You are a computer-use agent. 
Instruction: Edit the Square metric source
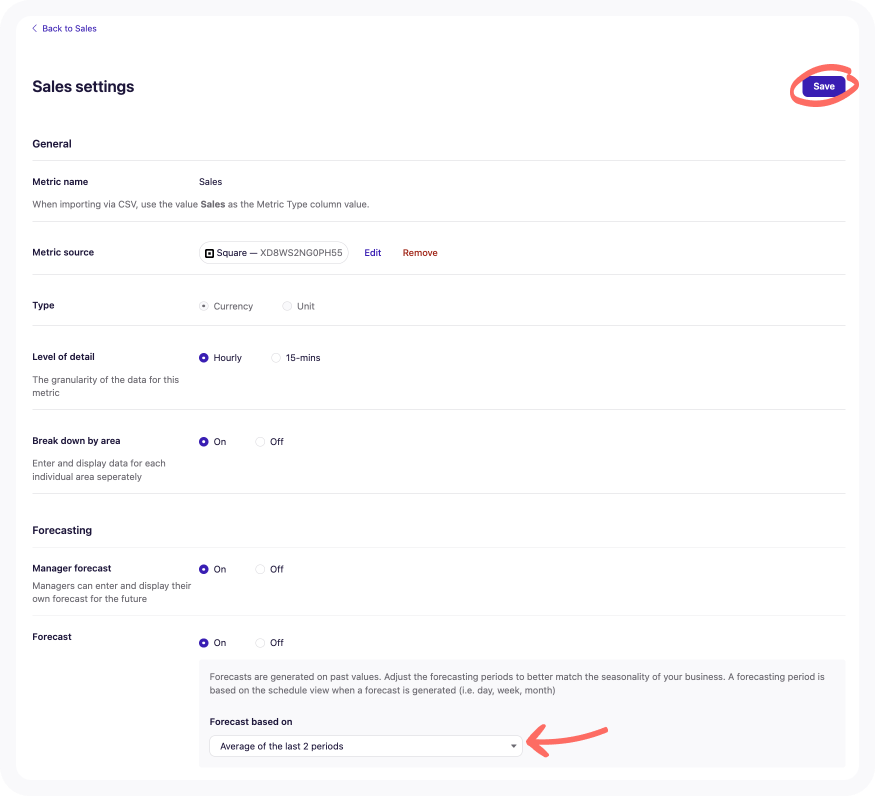coord(372,253)
